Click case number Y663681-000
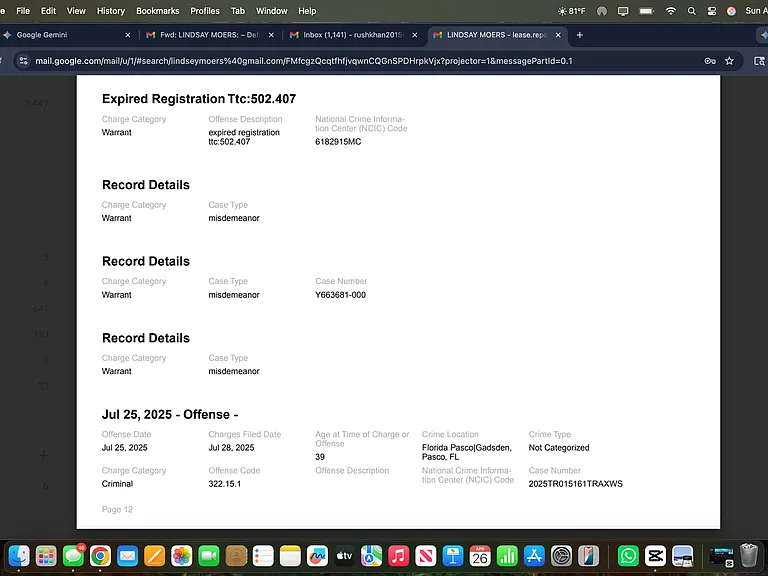Image resolution: width=768 pixels, height=576 pixels. point(340,295)
